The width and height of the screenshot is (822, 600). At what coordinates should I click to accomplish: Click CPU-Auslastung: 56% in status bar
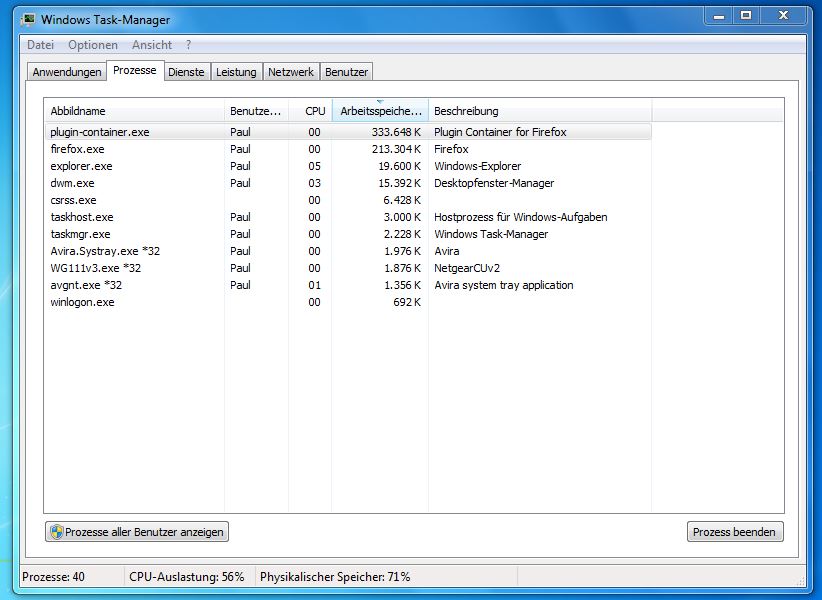point(187,577)
